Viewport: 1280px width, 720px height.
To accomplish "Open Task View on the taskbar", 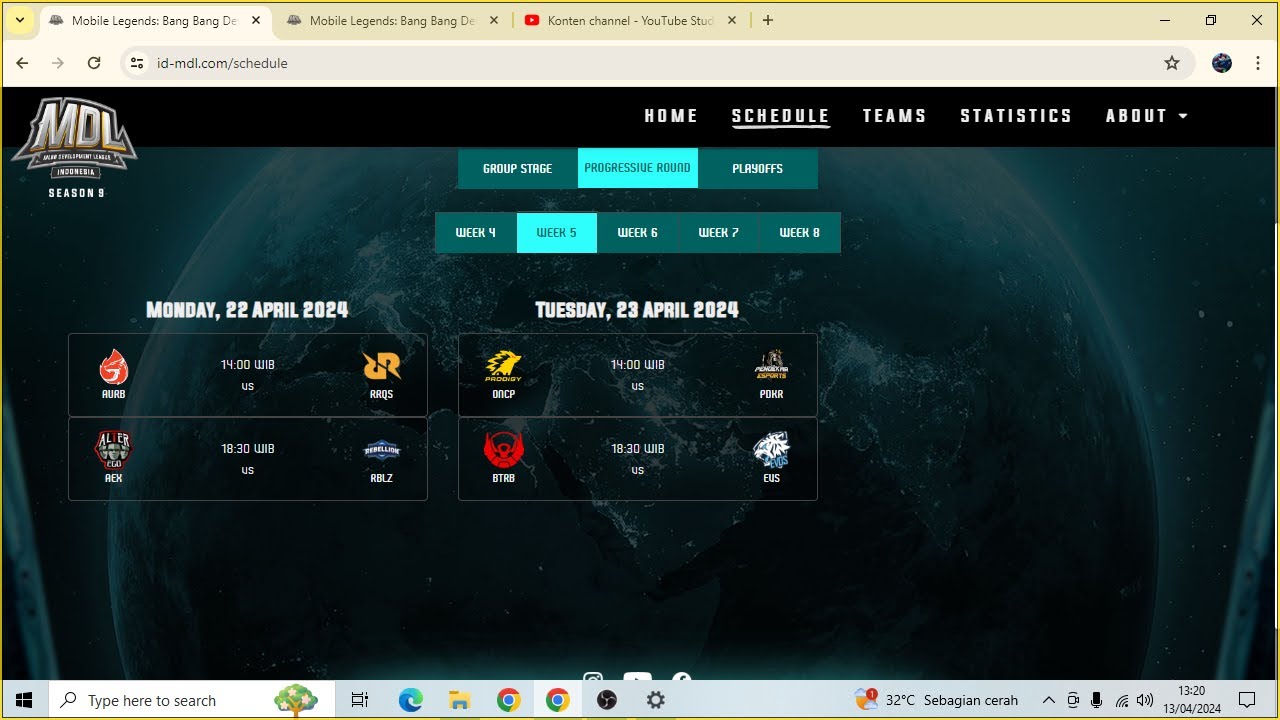I will click(x=360, y=700).
